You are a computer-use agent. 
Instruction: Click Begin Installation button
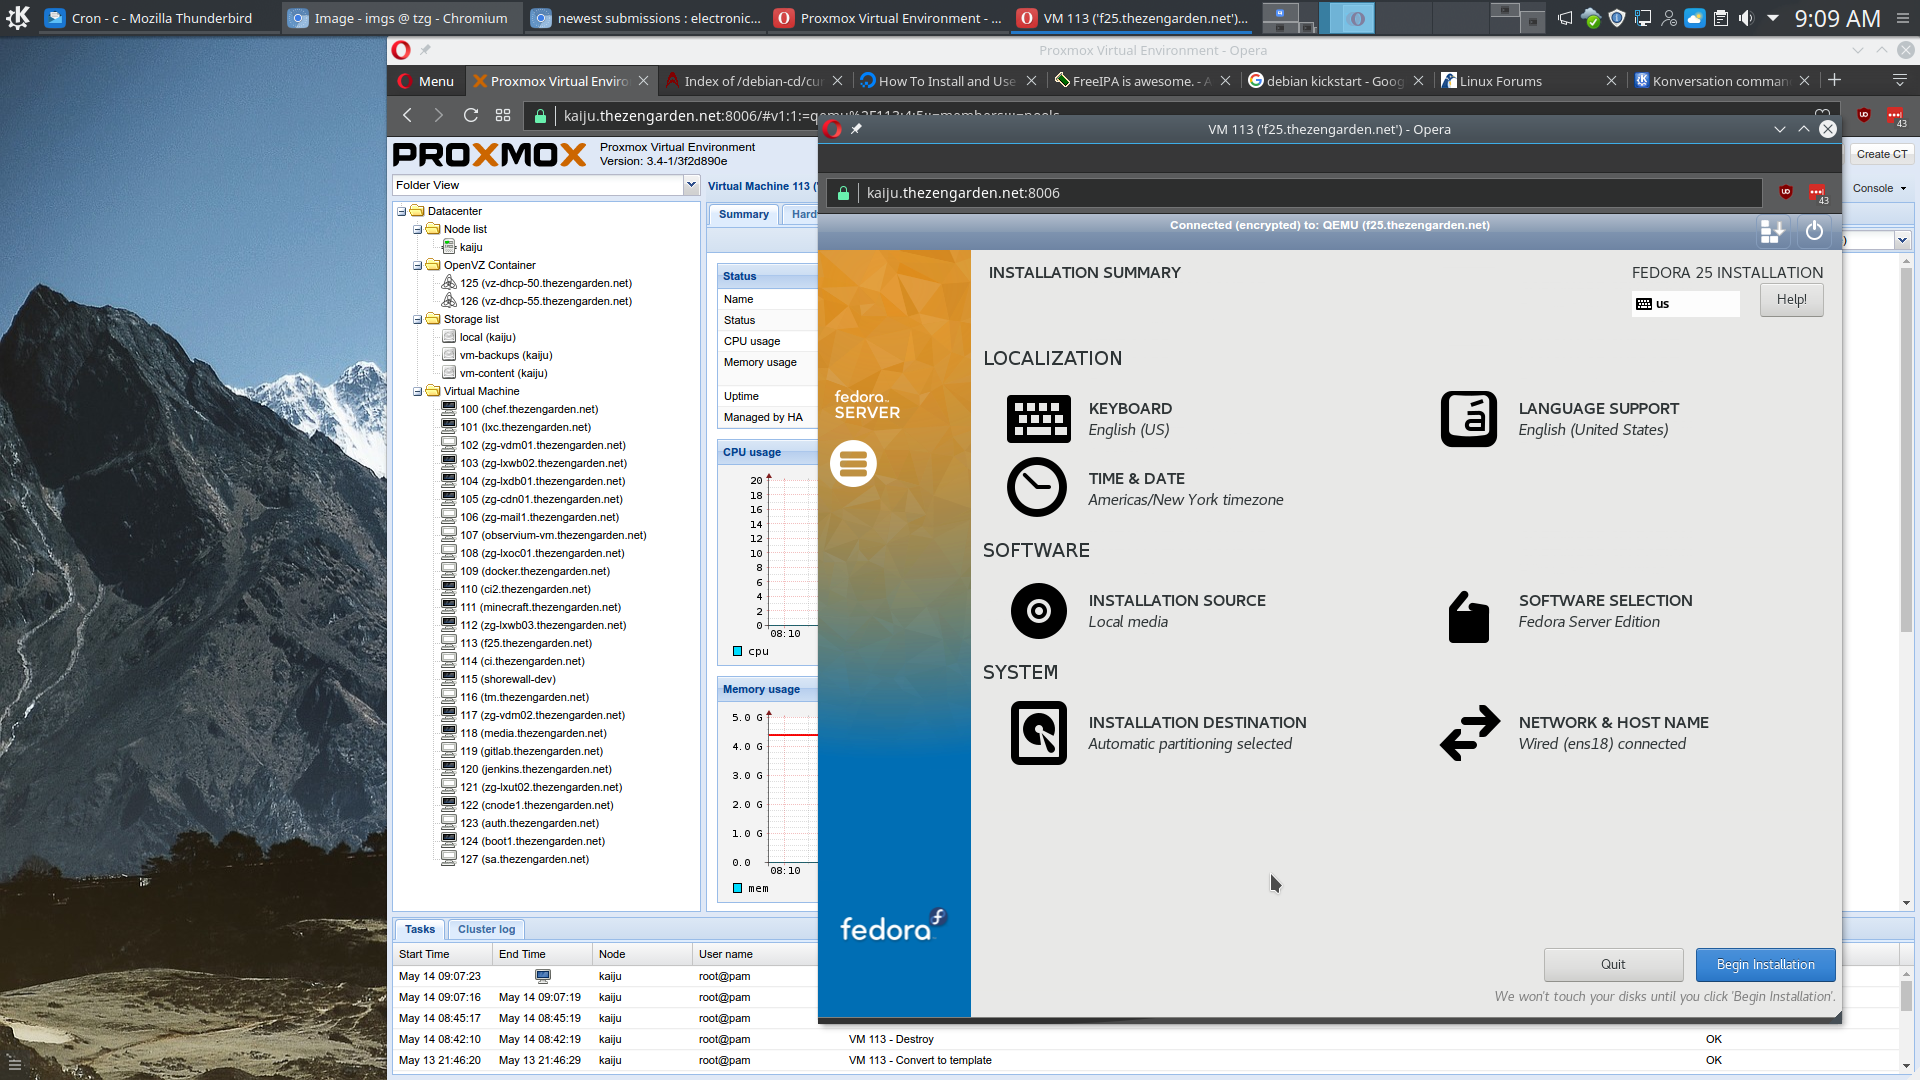click(1765, 965)
